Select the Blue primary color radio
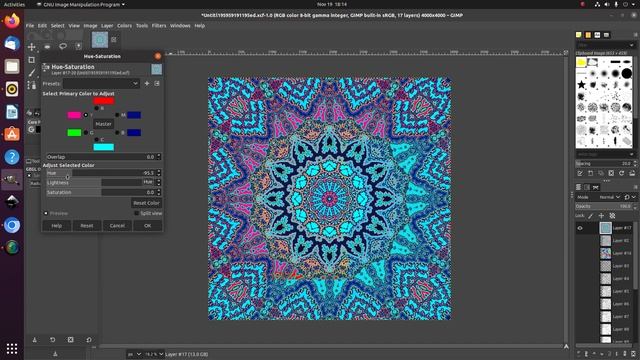The image size is (640, 360). pyautogui.click(x=117, y=133)
